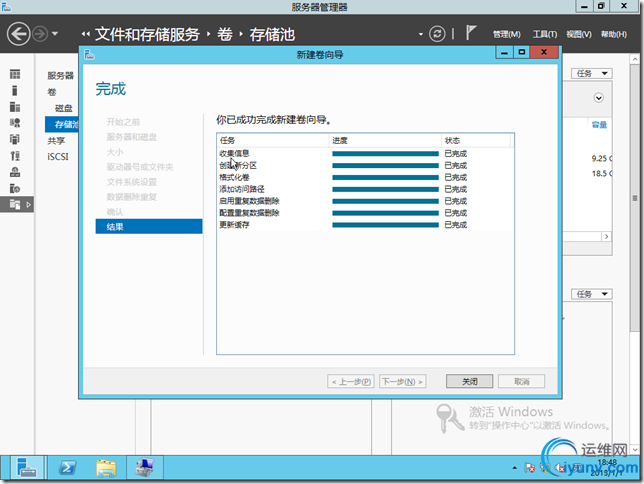Select the 启用重复数据删除 task row
This screenshot has width=644, height=484.
[365, 201]
